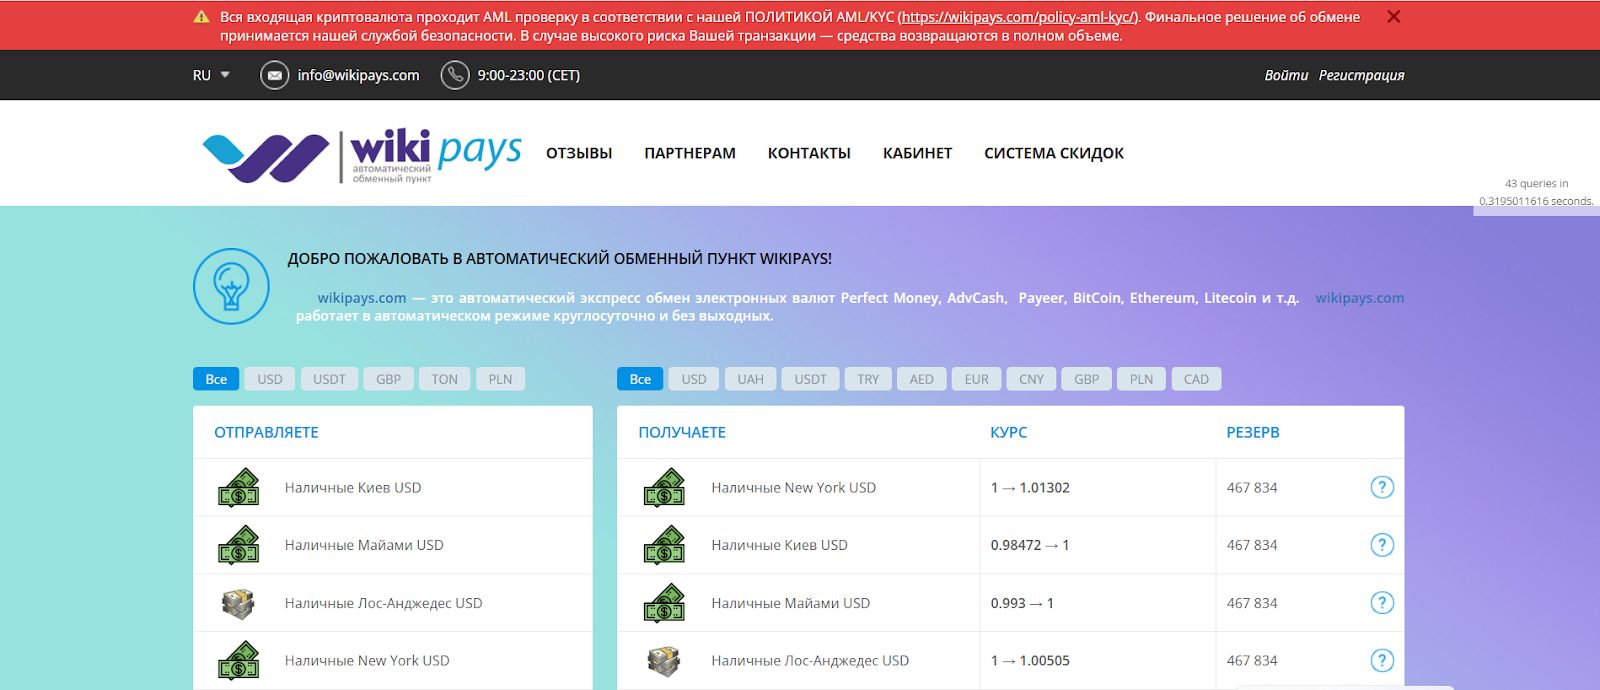Viewport: 1600px width, 690px height.
Task: Filter send currencies by GBP
Action: [x=388, y=379]
